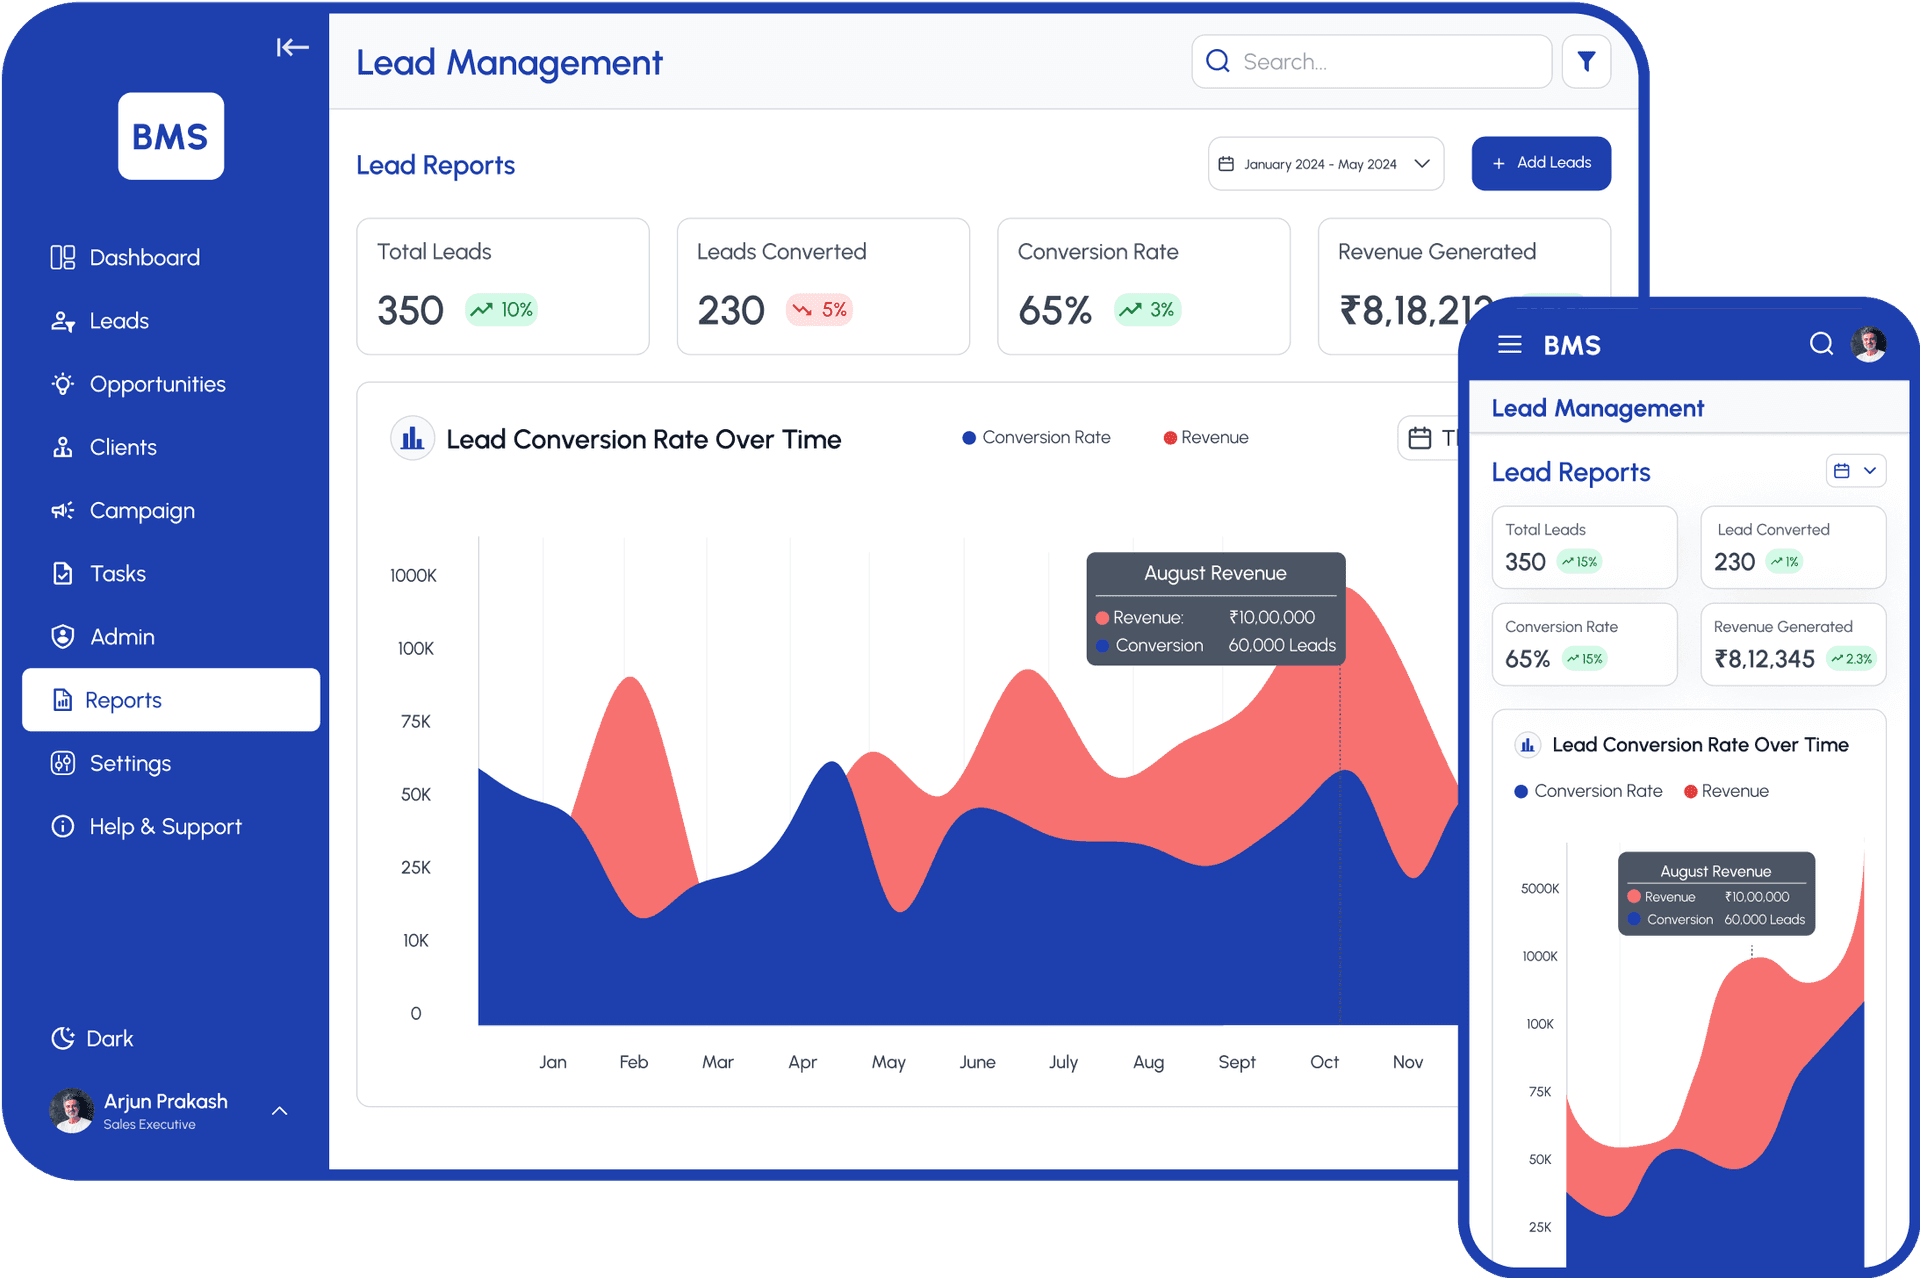Open the mobile Lead Reports calendar dropdown
The image size is (1920, 1278).
click(1855, 471)
